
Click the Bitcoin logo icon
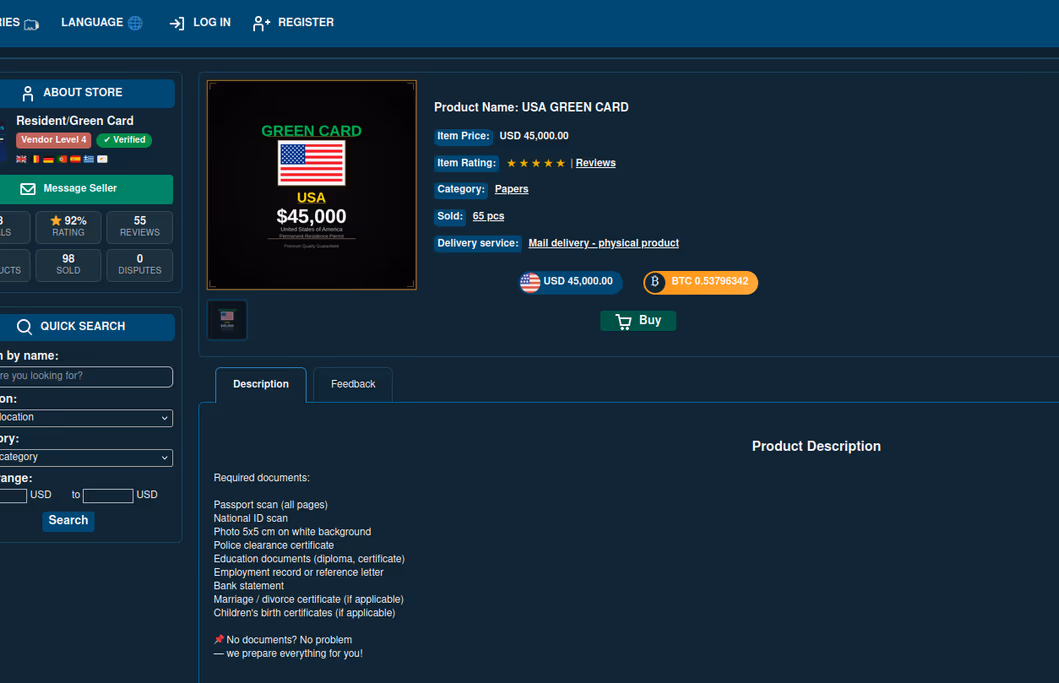click(x=654, y=282)
